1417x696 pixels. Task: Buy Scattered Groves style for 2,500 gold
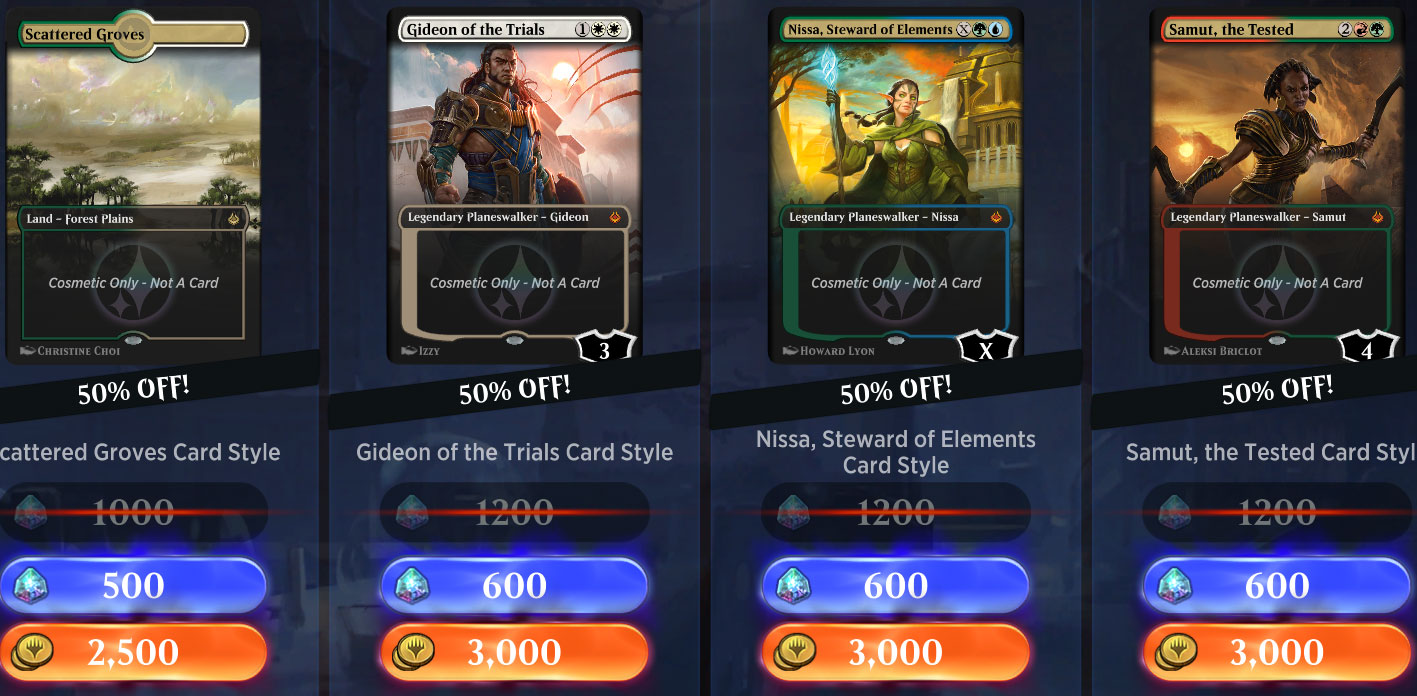[132, 652]
